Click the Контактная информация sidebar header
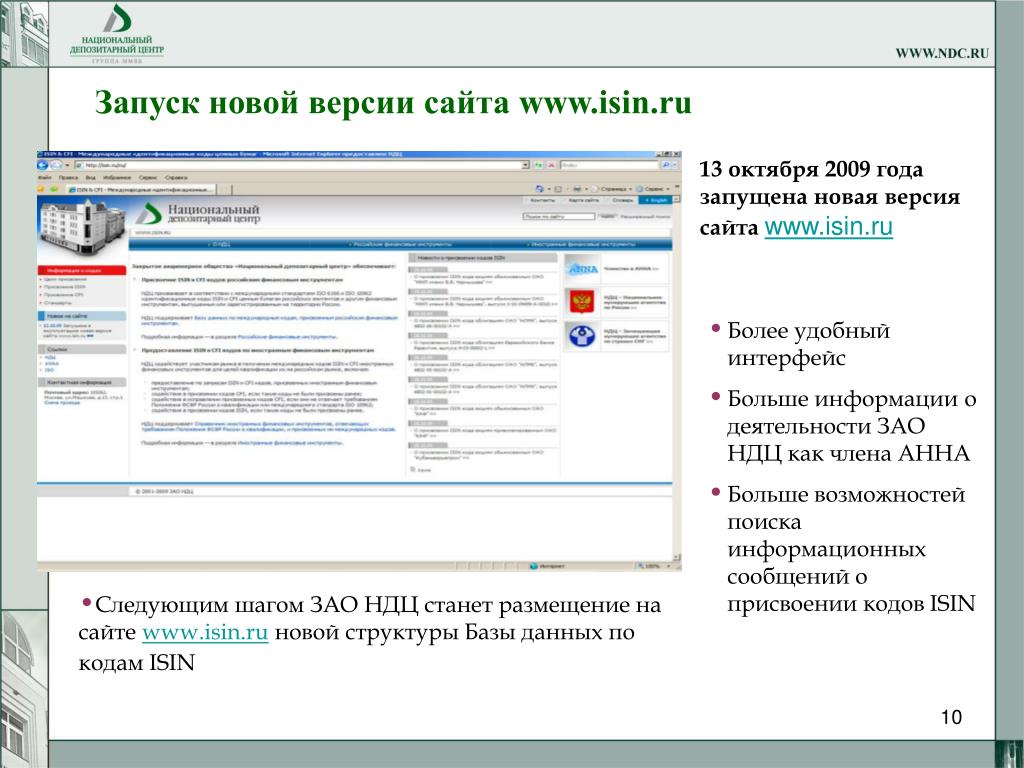Image resolution: width=1024 pixels, height=768 pixels. tap(82, 382)
